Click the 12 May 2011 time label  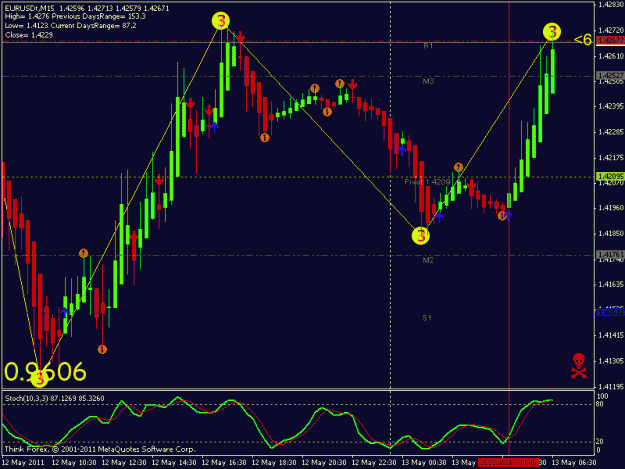pos(23,463)
